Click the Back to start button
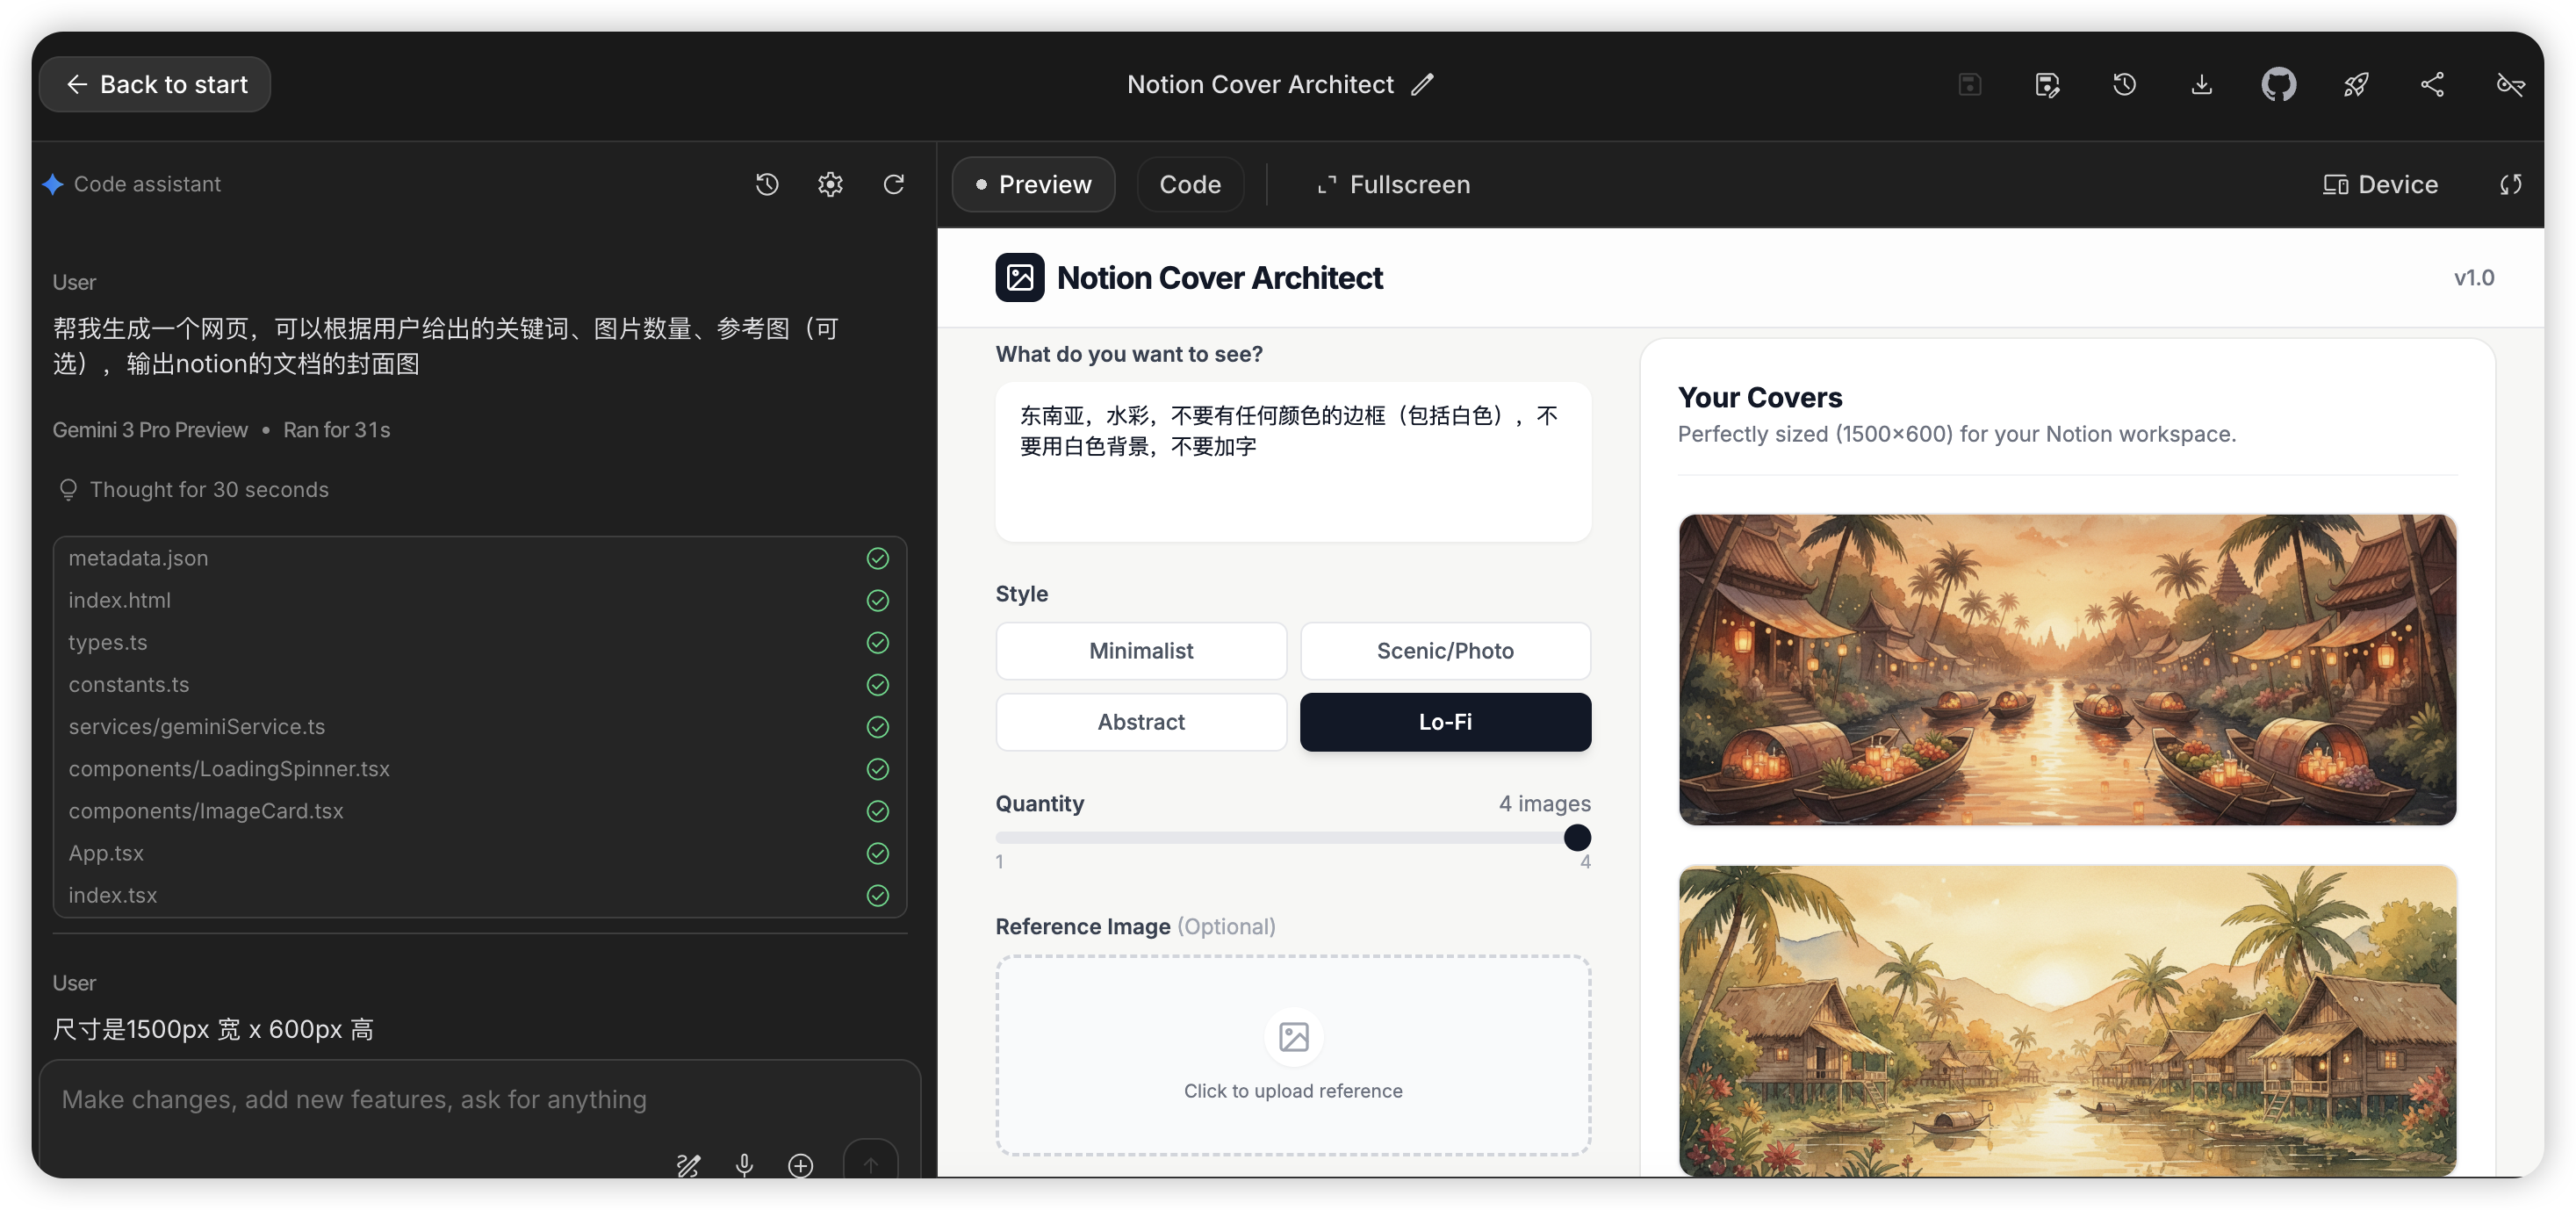Screen dimensions: 2576x1210 [155, 84]
